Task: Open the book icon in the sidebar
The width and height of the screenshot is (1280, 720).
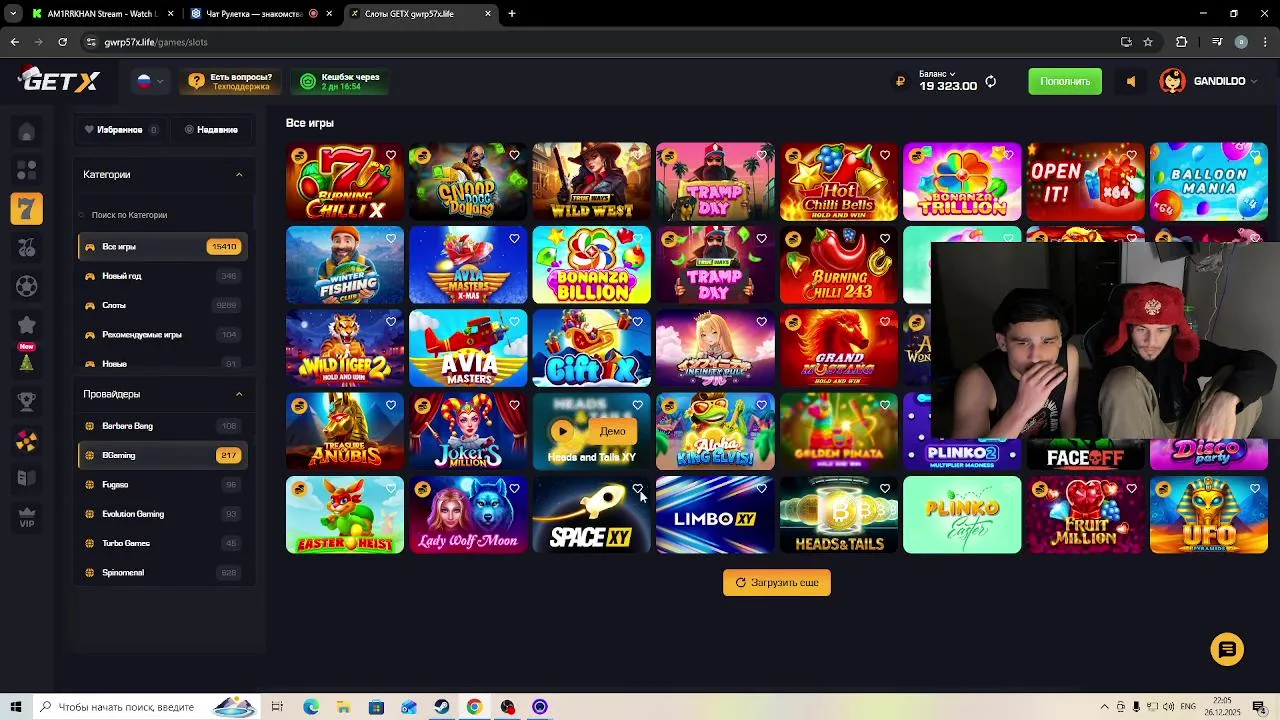Action: tap(27, 478)
